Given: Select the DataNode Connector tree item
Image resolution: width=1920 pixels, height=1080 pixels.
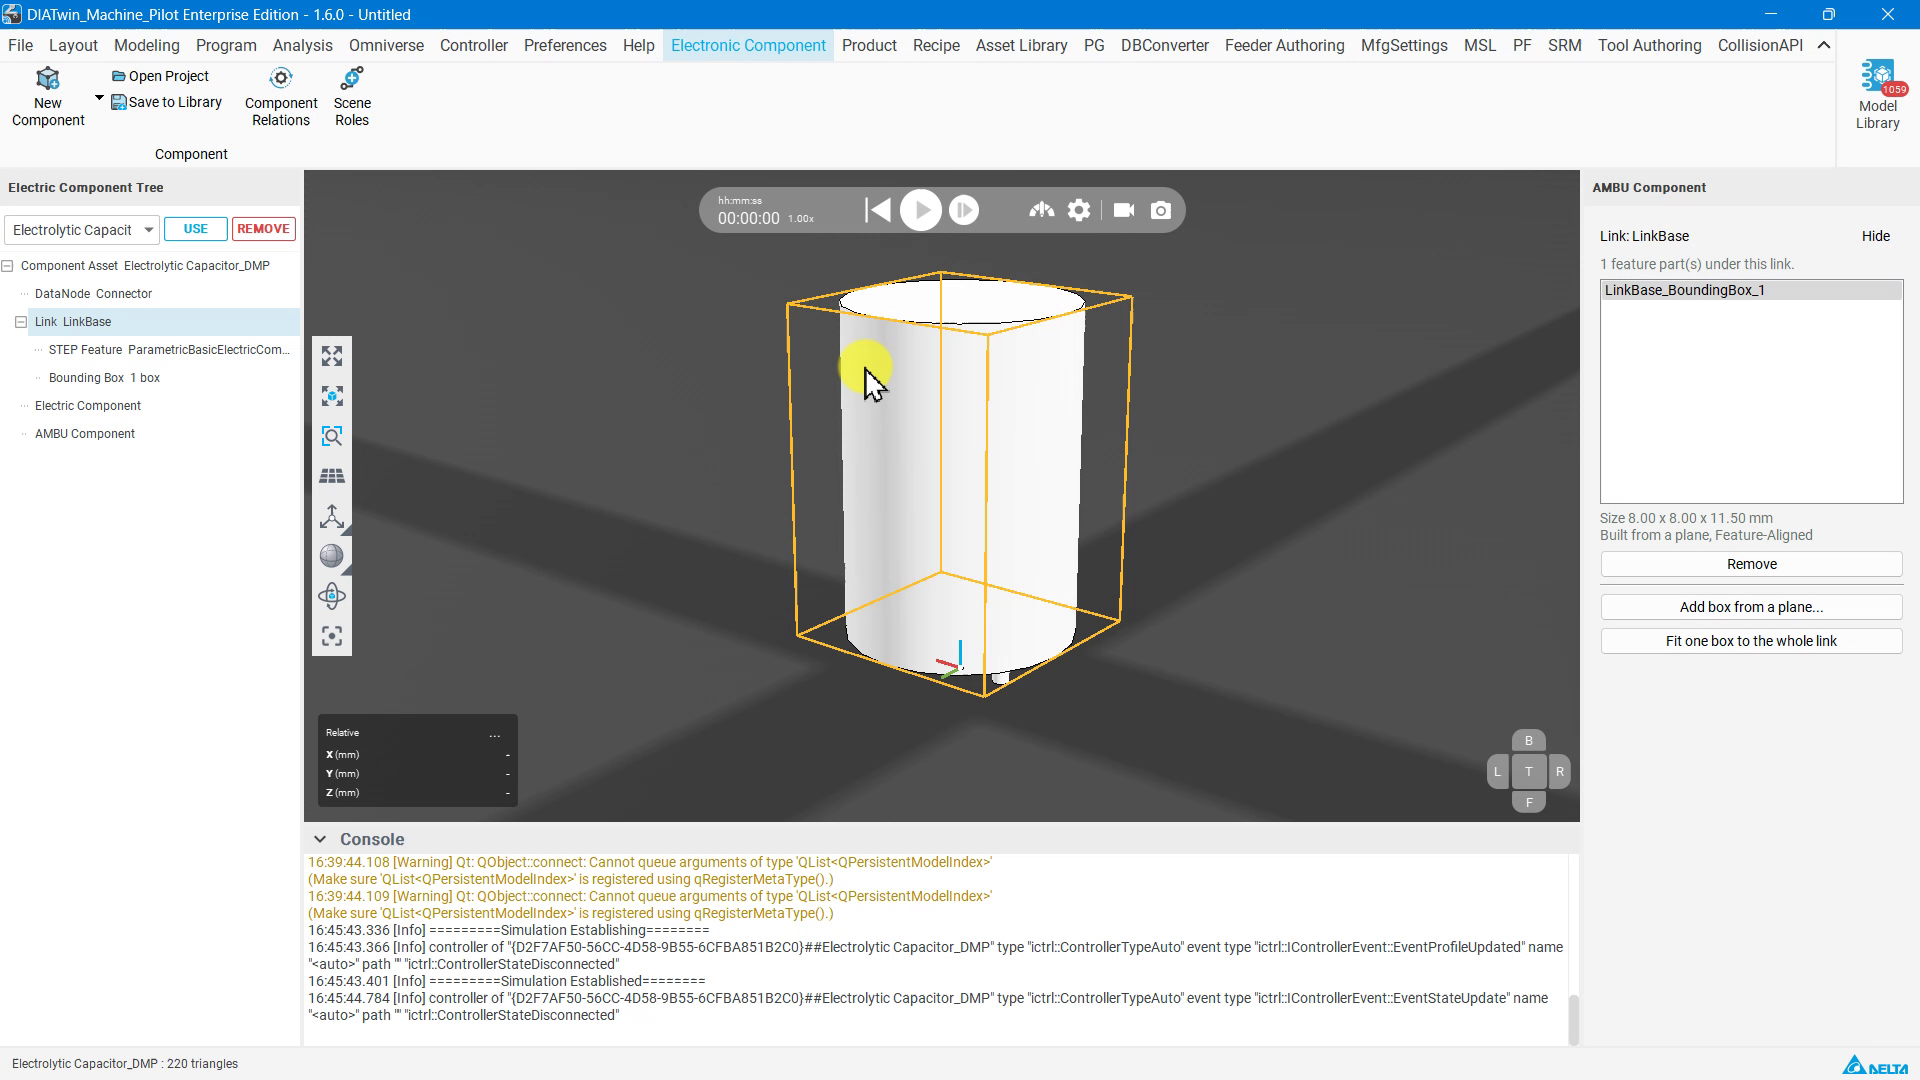Looking at the screenshot, I should coord(93,294).
